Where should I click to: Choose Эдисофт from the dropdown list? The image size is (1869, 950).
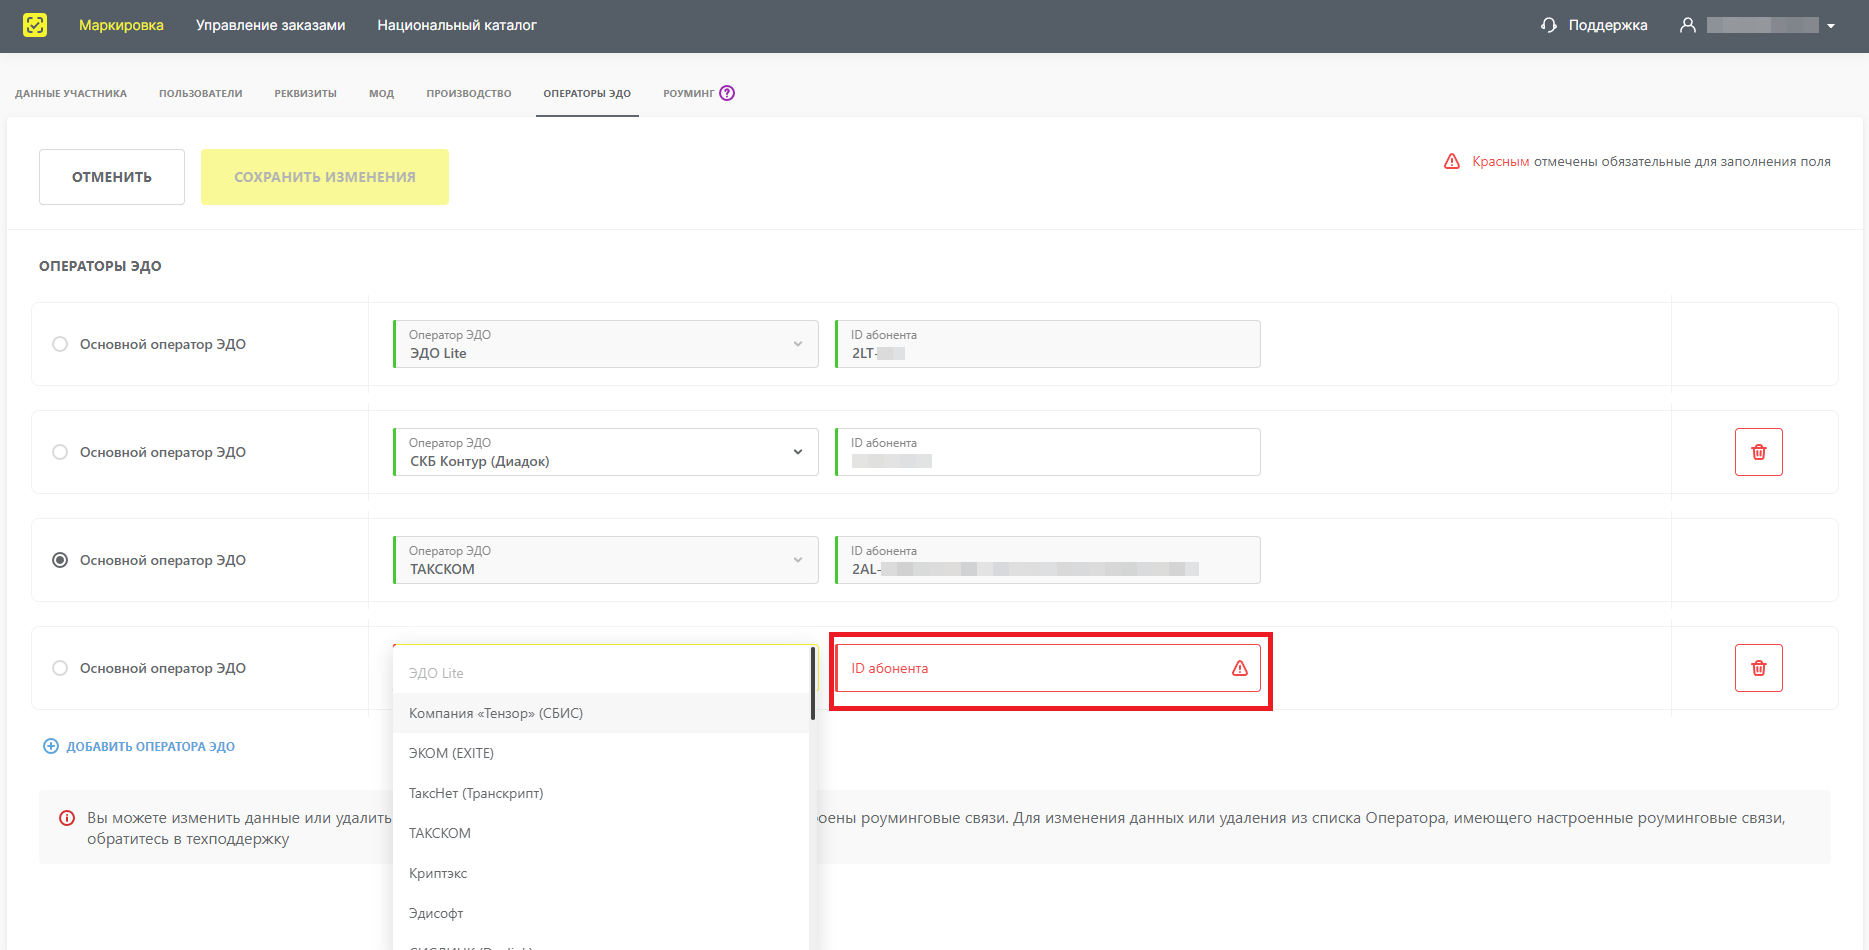(x=601, y=913)
